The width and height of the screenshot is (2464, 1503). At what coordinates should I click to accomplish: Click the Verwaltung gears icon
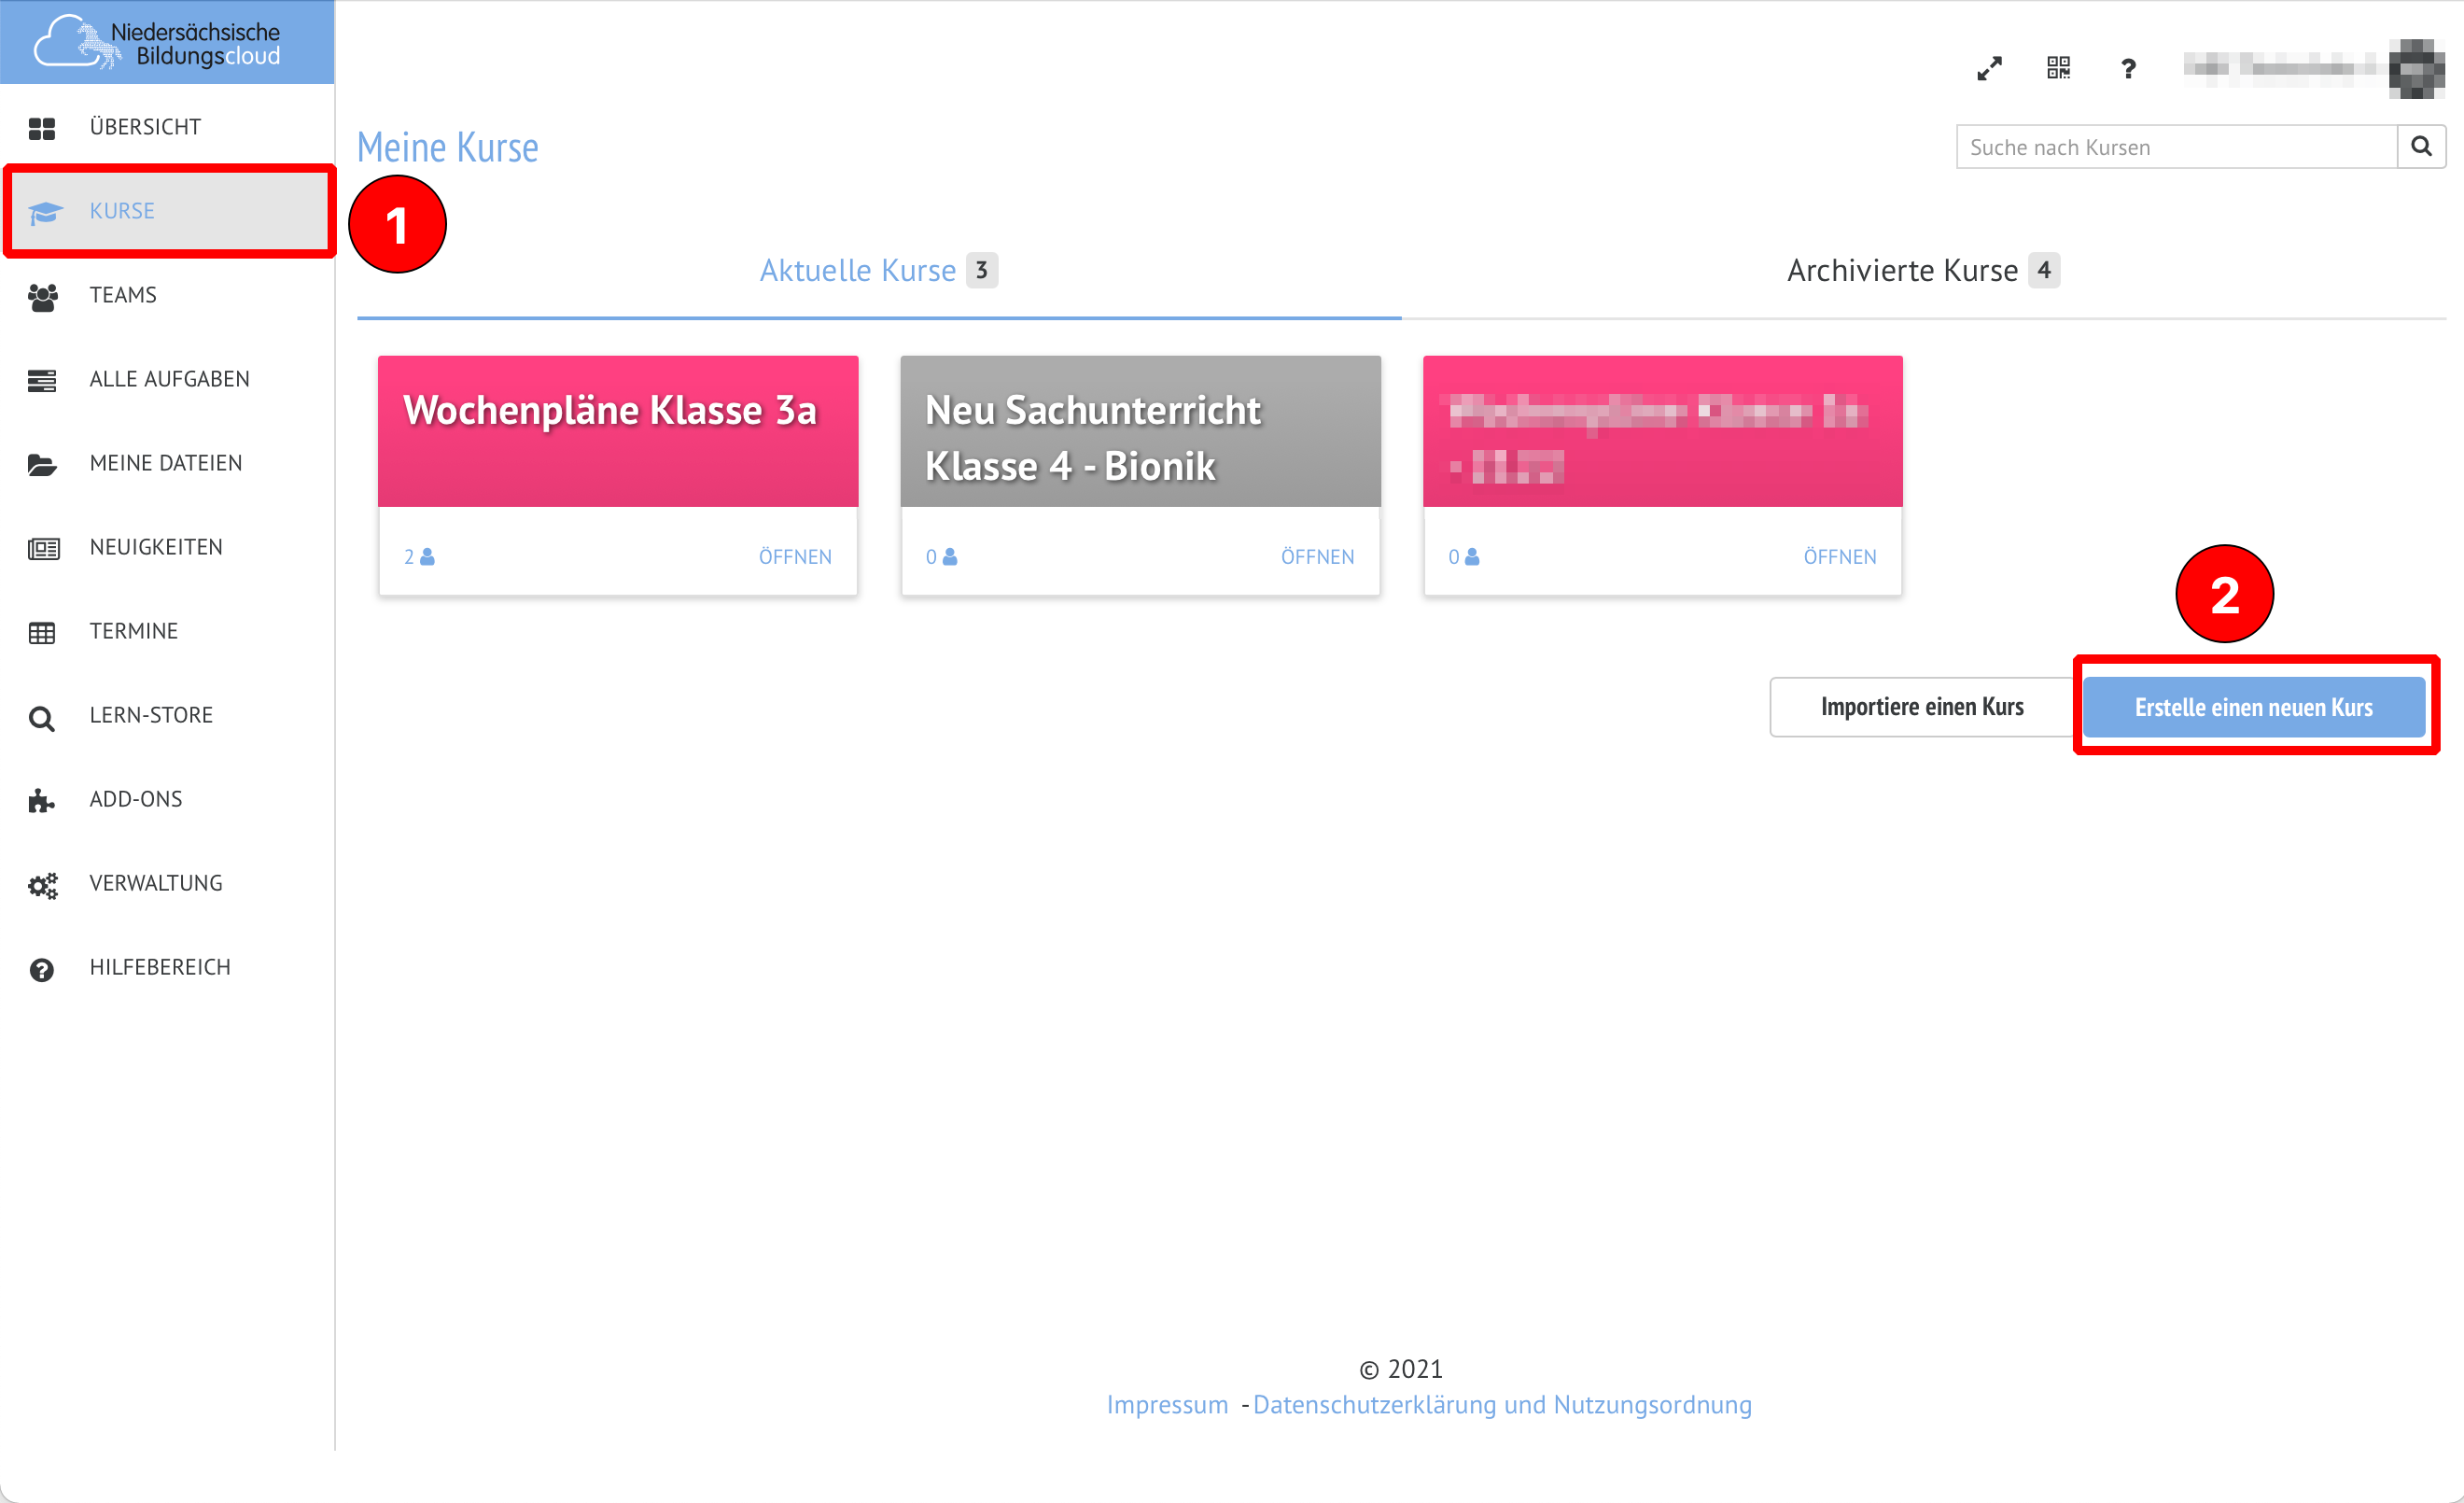tap(42, 884)
